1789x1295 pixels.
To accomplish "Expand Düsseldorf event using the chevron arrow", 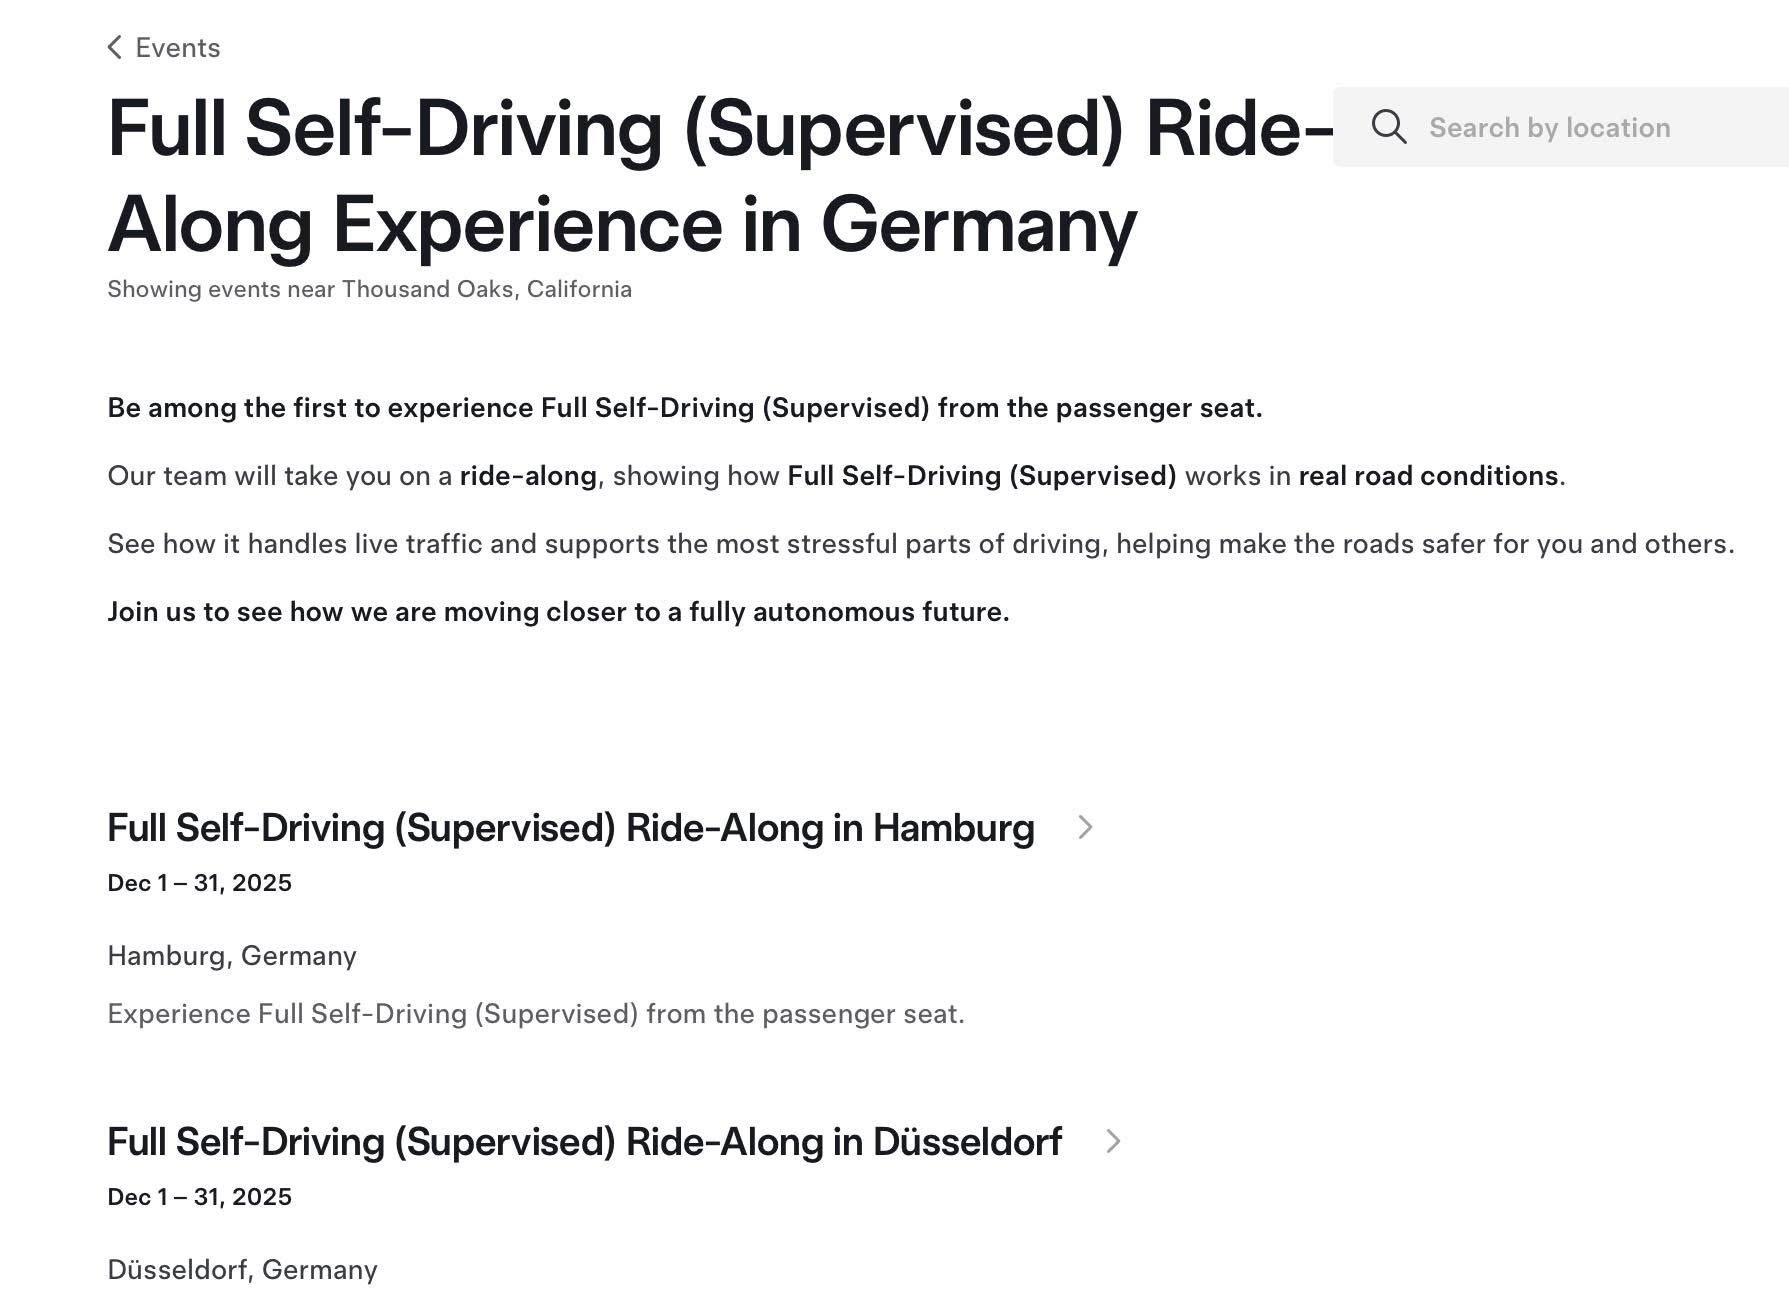I will coord(1113,1142).
